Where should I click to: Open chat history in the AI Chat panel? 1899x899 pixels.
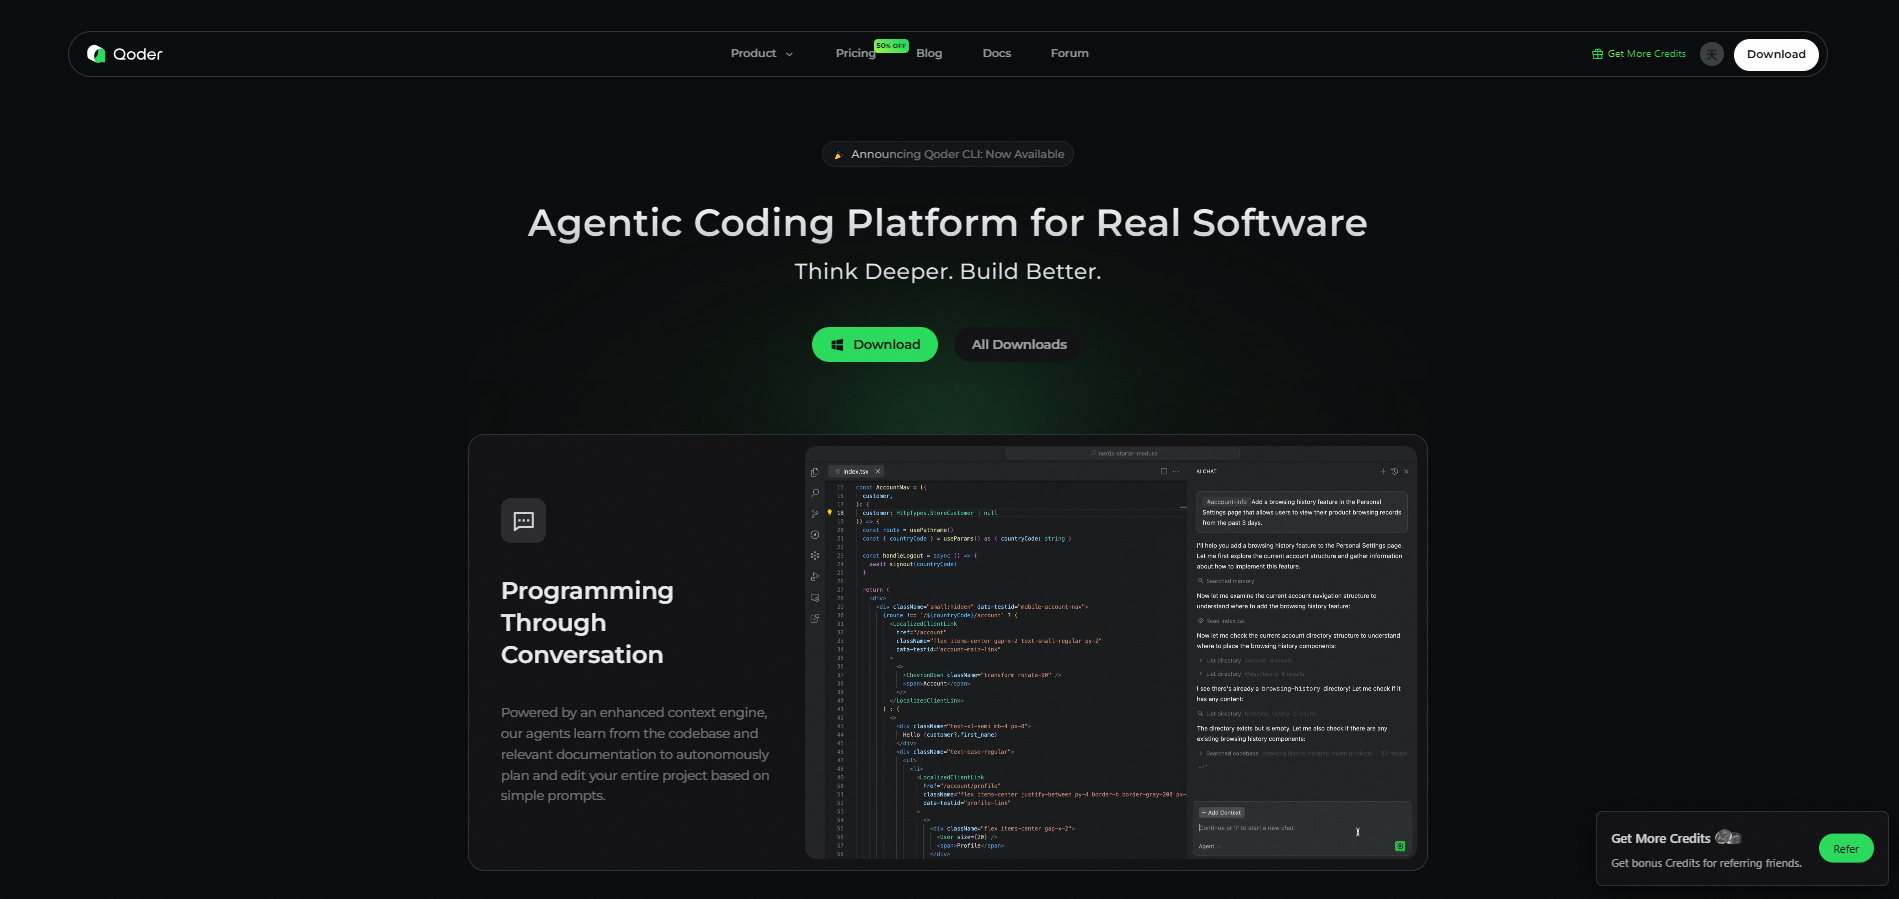tap(1395, 471)
